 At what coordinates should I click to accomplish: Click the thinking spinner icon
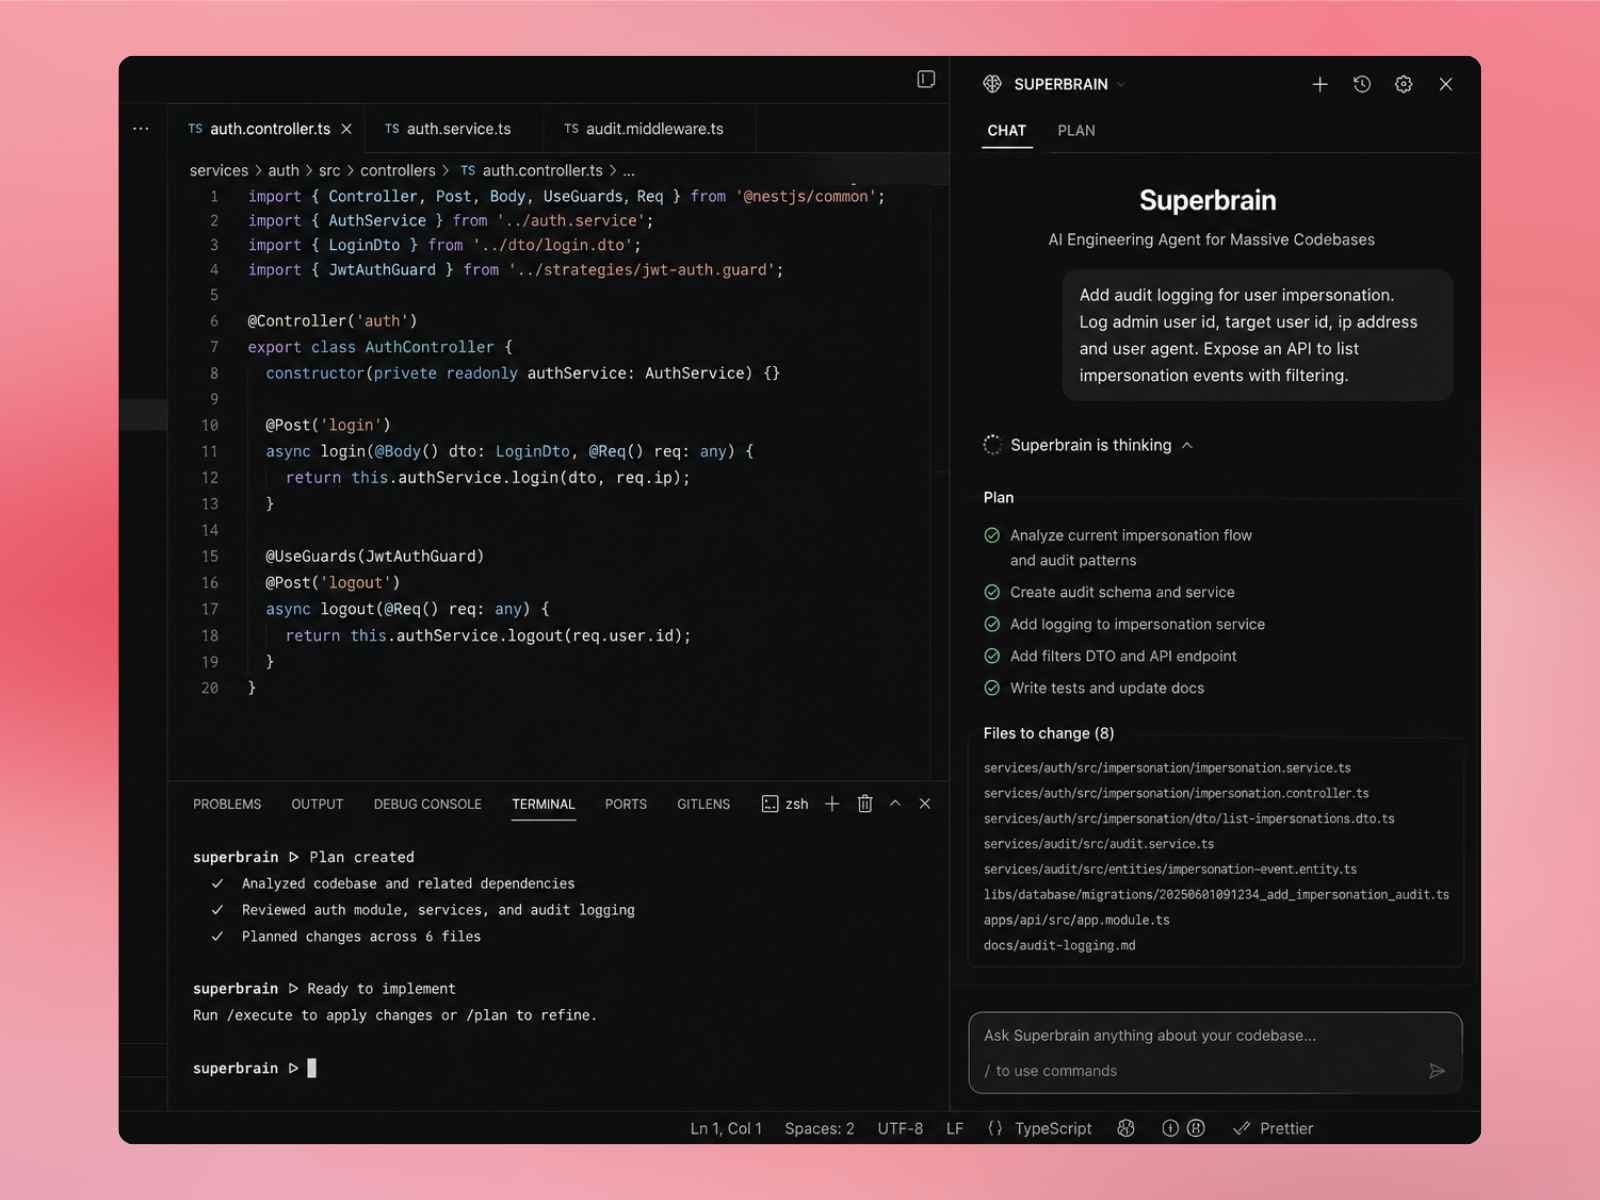coord(992,445)
